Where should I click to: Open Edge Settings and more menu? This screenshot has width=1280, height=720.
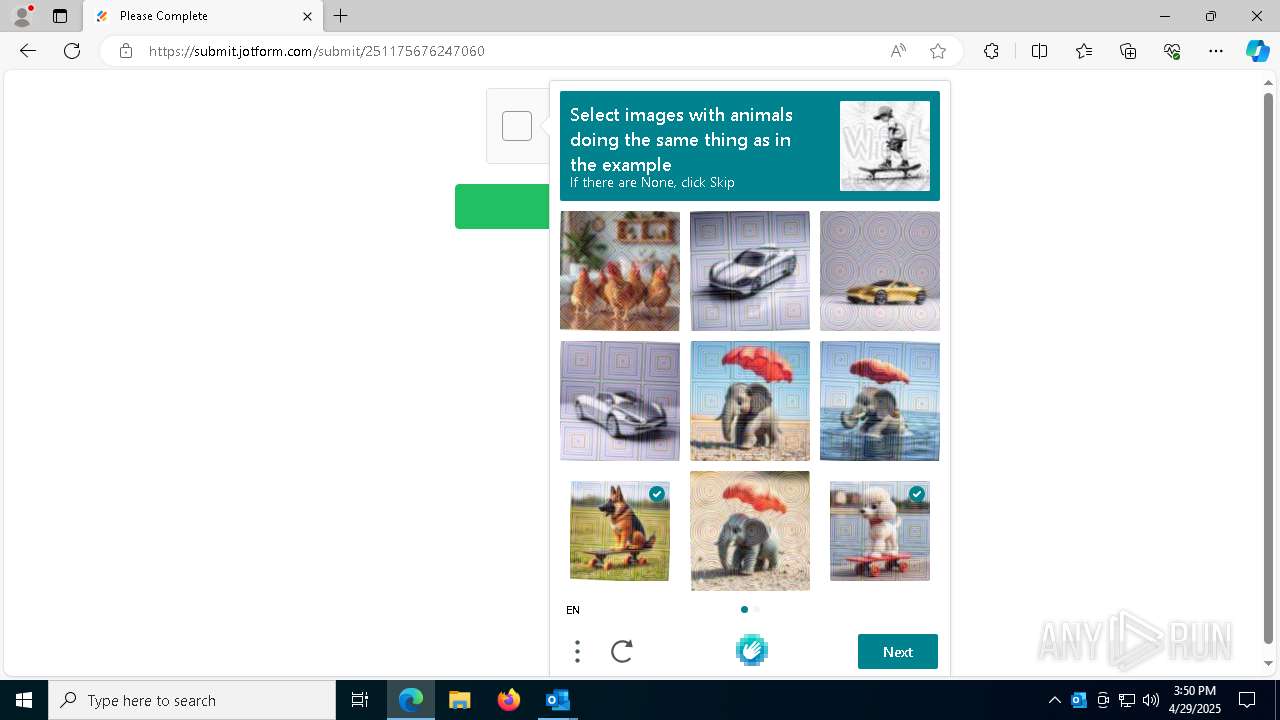click(1216, 51)
